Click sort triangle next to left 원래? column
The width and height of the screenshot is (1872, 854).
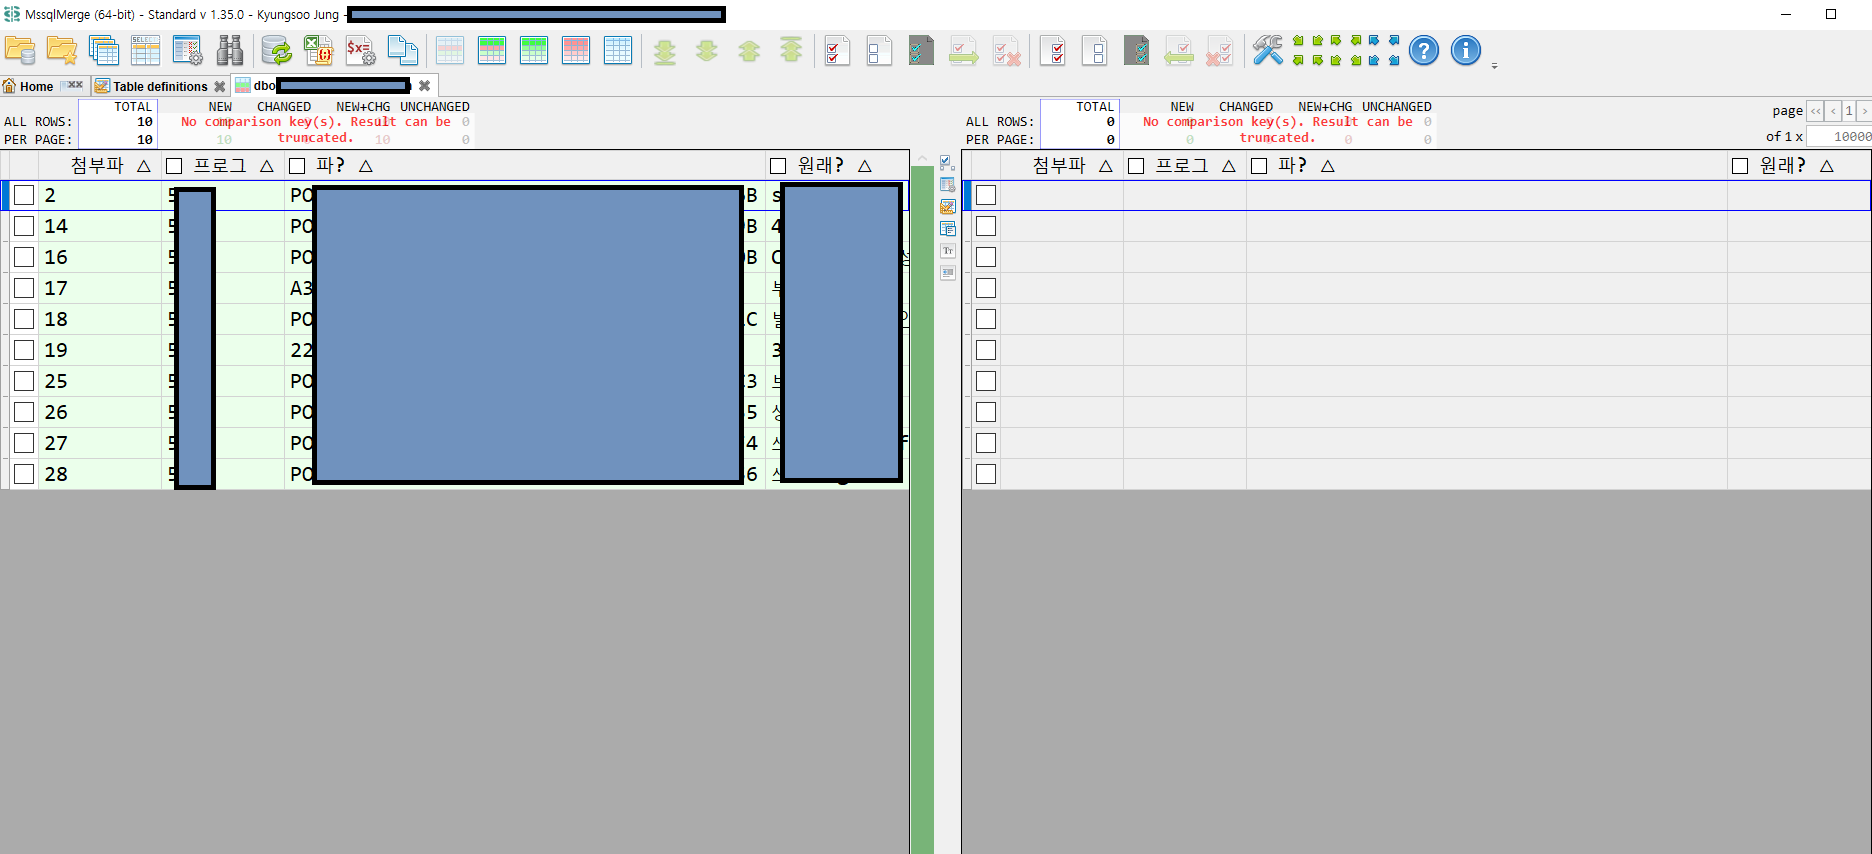coord(865,166)
